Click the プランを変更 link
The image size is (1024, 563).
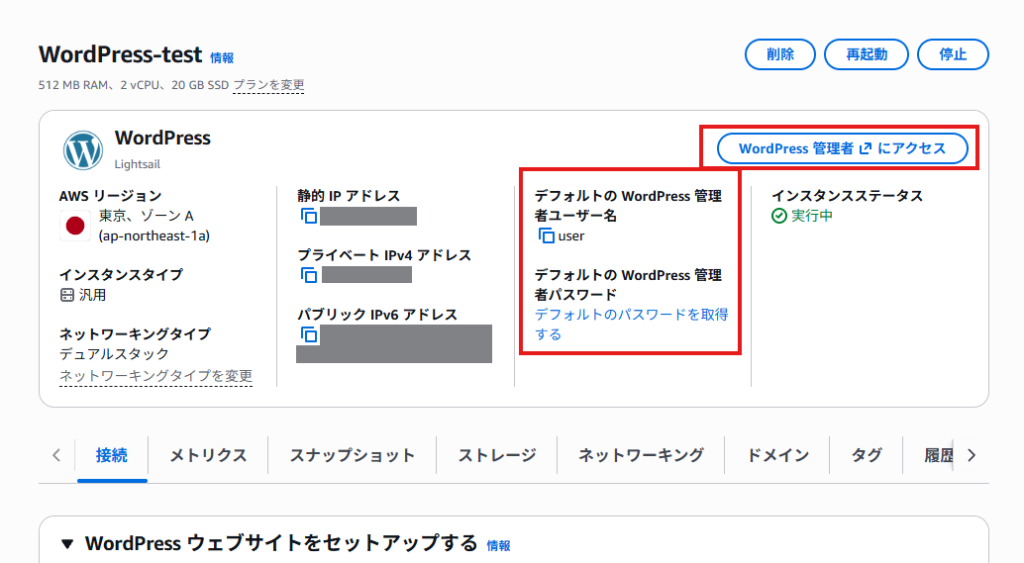(268, 85)
